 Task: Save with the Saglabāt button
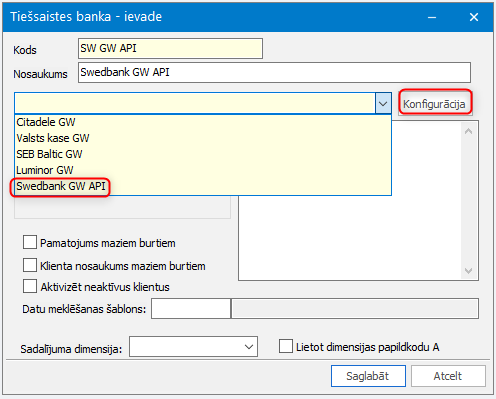tap(368, 376)
